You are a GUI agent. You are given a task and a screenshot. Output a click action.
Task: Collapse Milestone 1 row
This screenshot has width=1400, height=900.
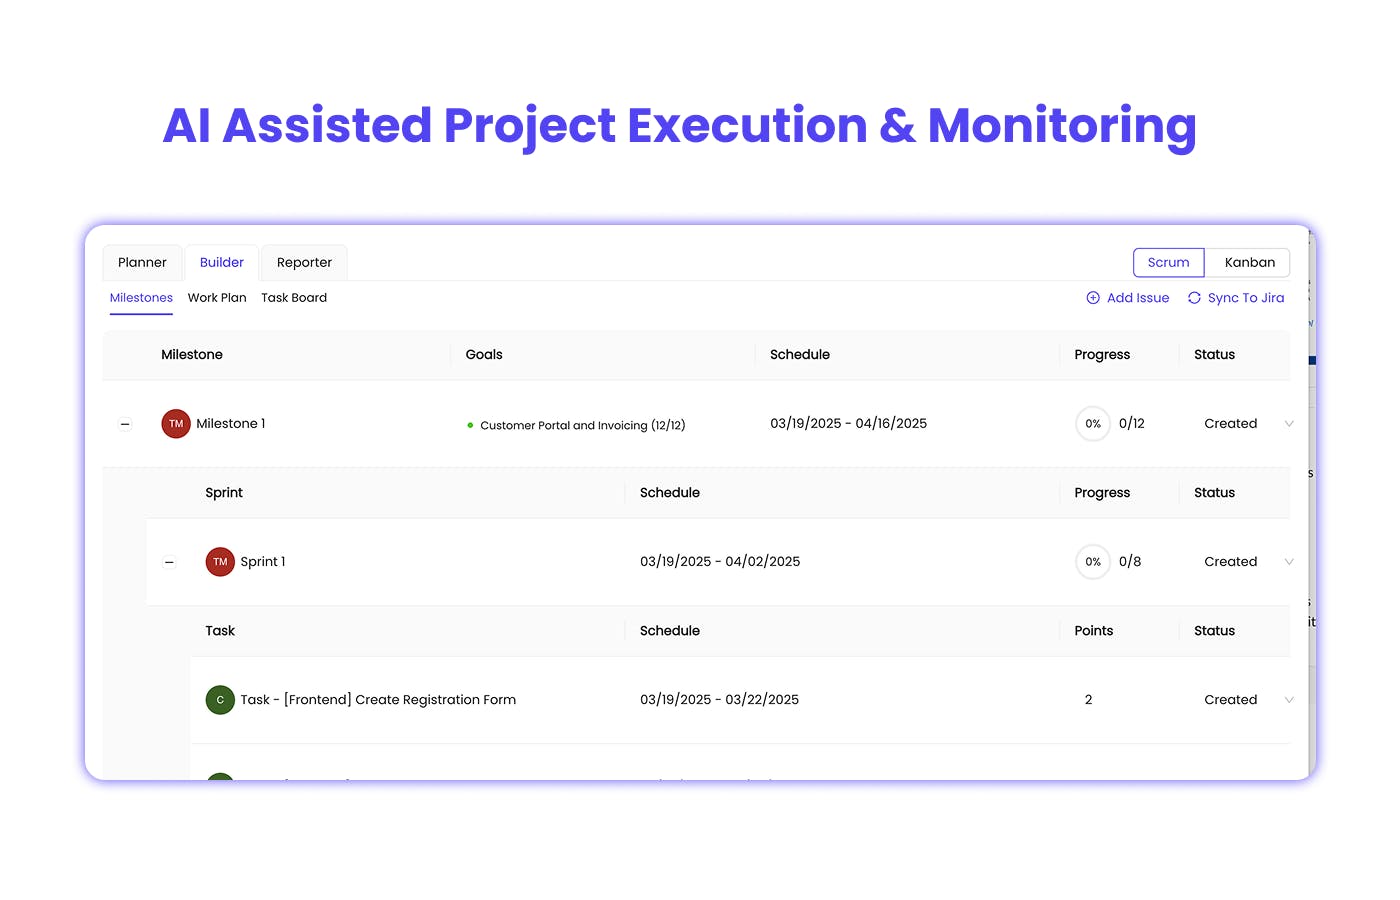[125, 424]
